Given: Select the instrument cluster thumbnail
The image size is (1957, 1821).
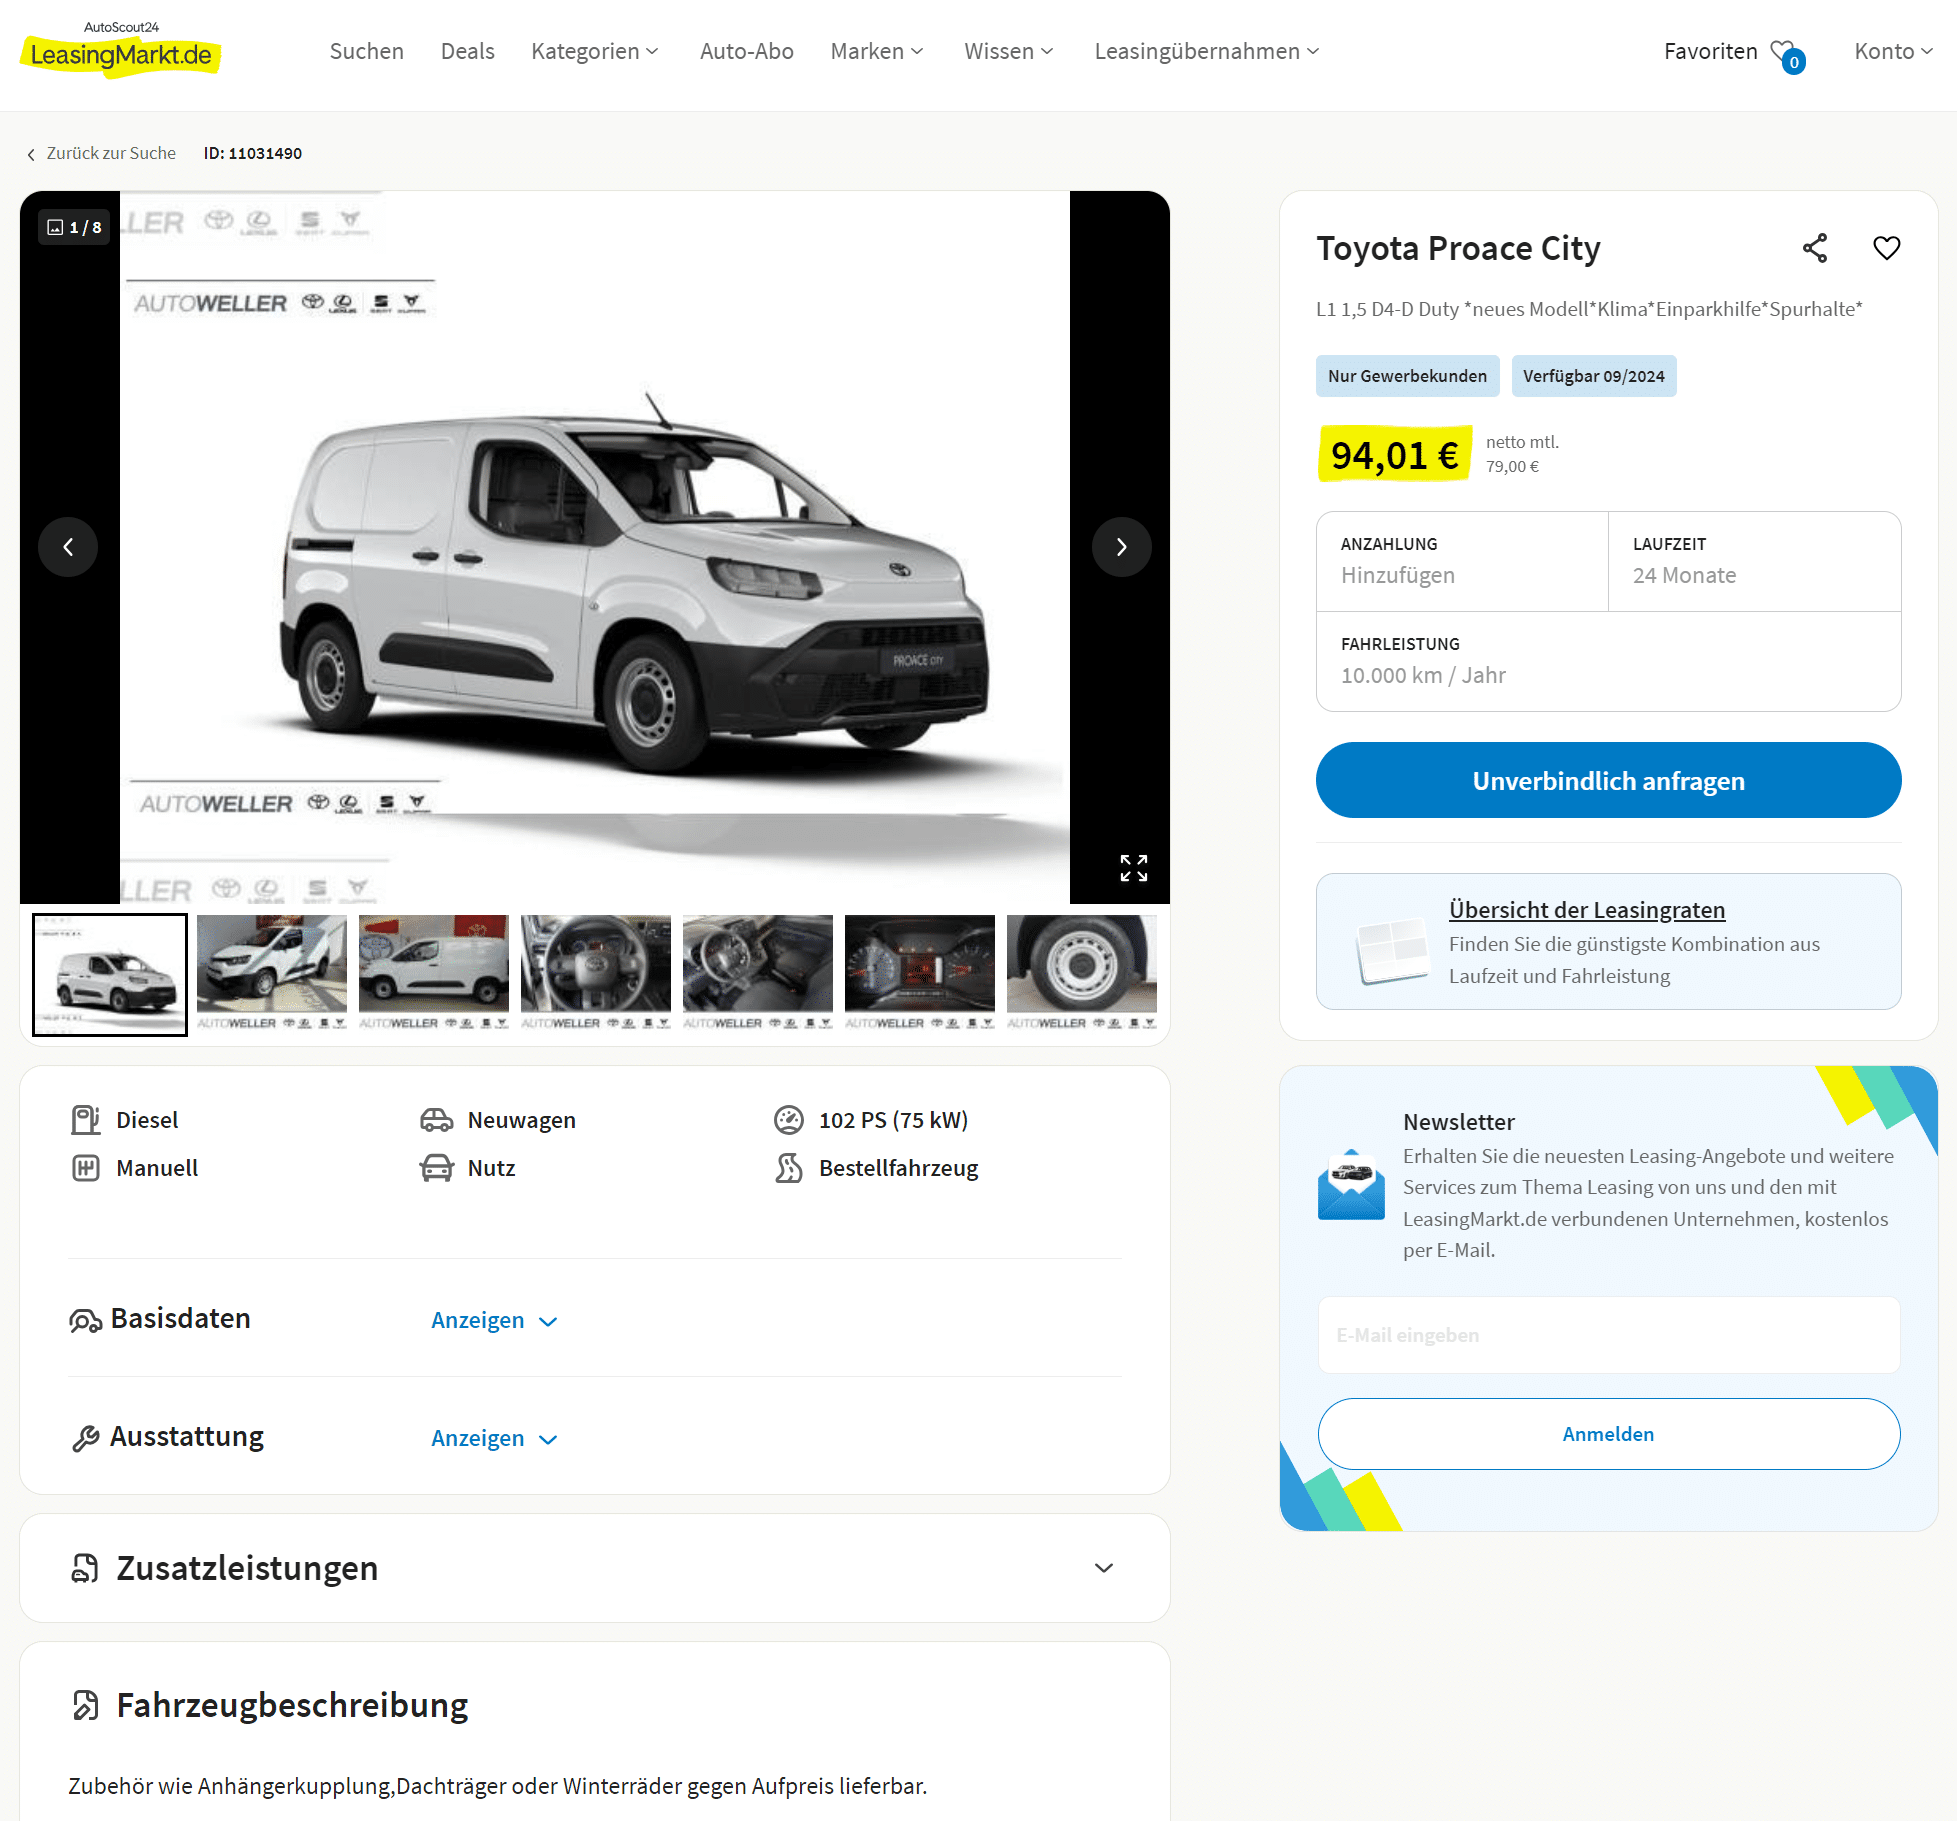Looking at the screenshot, I should pos(920,973).
